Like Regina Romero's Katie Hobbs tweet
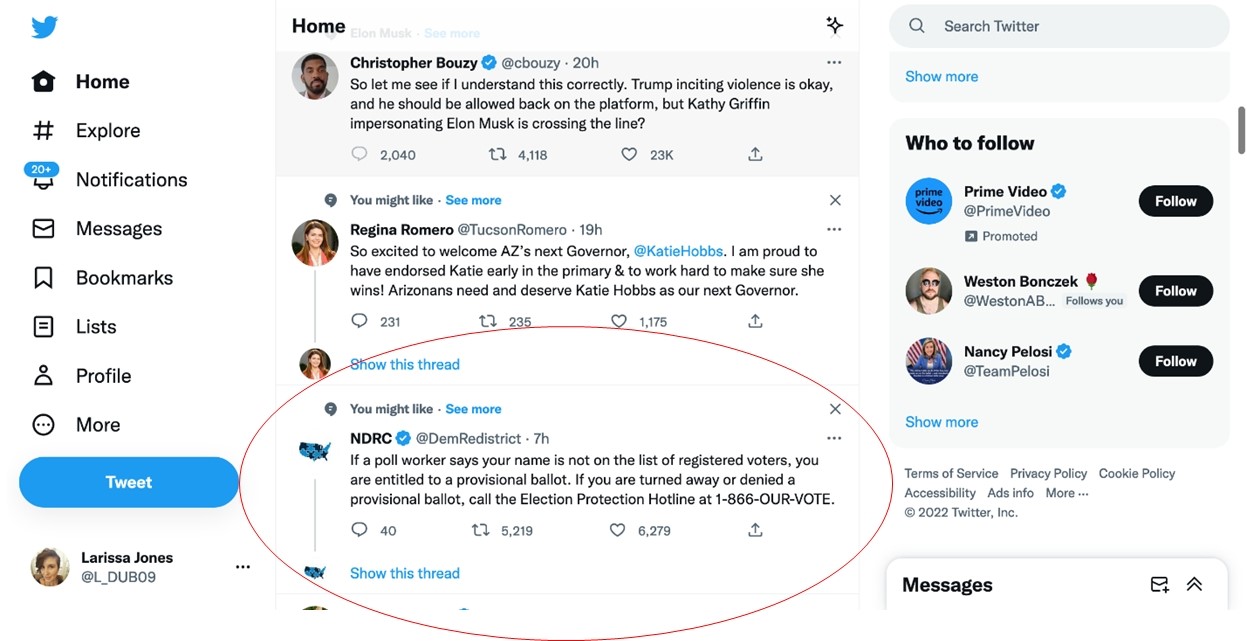The image size is (1247, 641). pyautogui.click(x=619, y=321)
